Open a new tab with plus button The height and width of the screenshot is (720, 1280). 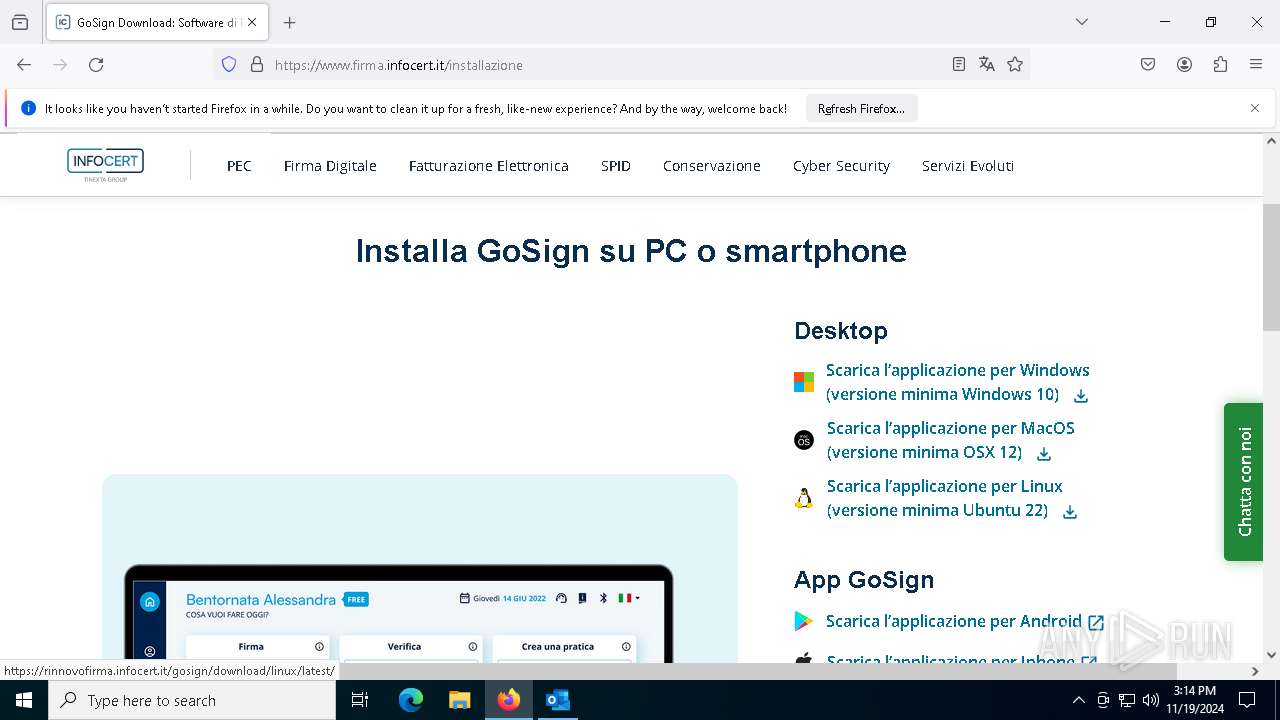(290, 22)
